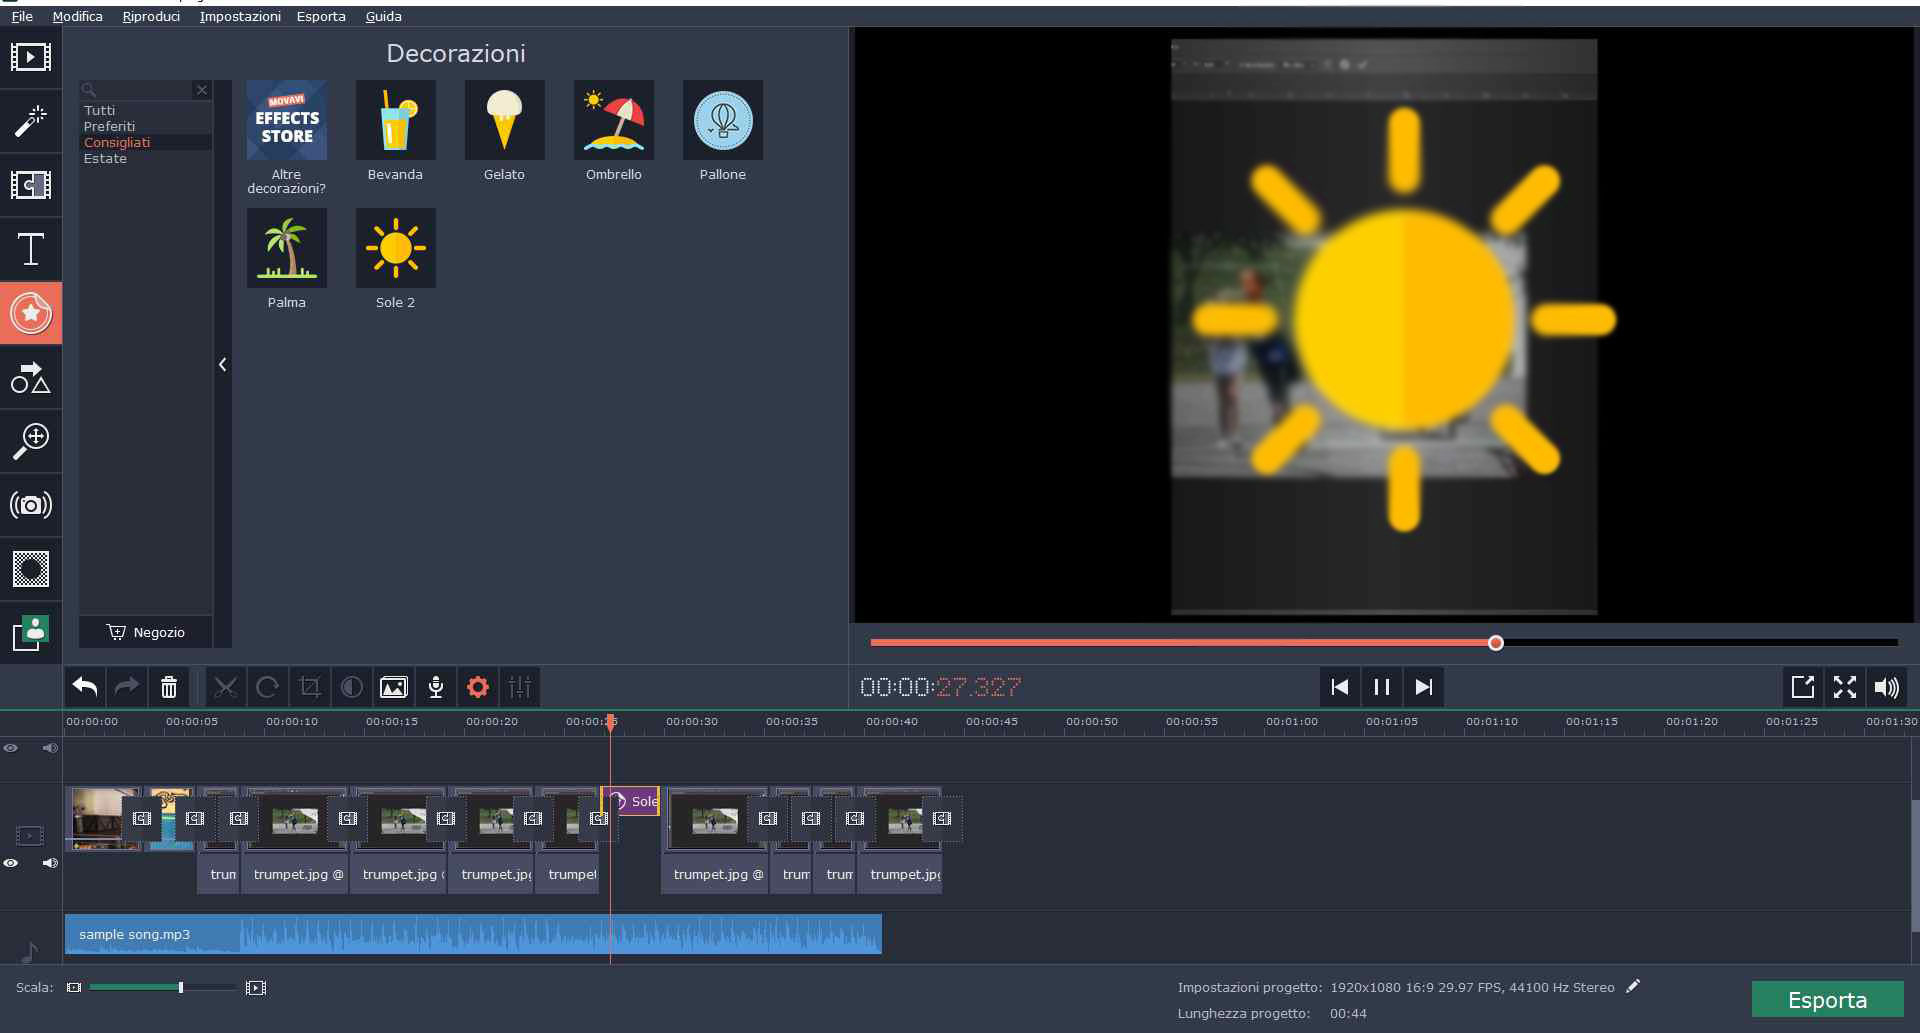Open the Impostazioni menu
1920x1033 pixels.
pos(240,16)
